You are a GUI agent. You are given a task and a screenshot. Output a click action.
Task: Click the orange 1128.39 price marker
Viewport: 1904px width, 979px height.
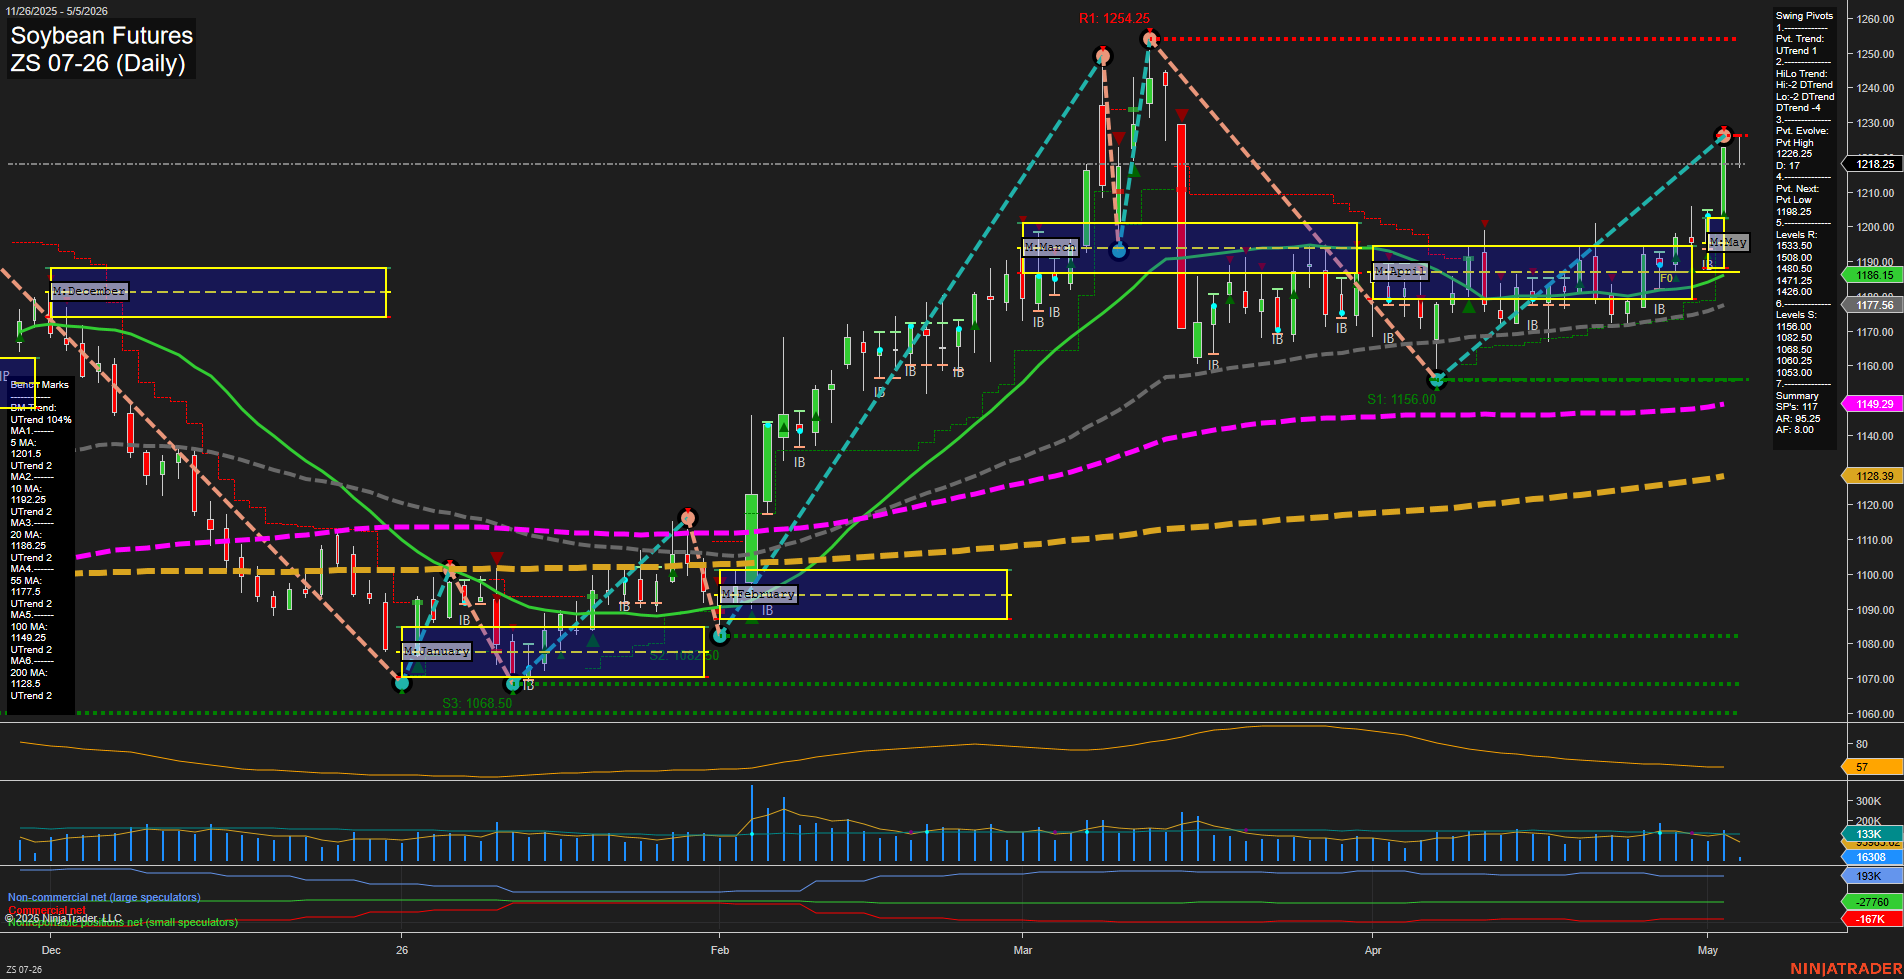(x=1872, y=476)
